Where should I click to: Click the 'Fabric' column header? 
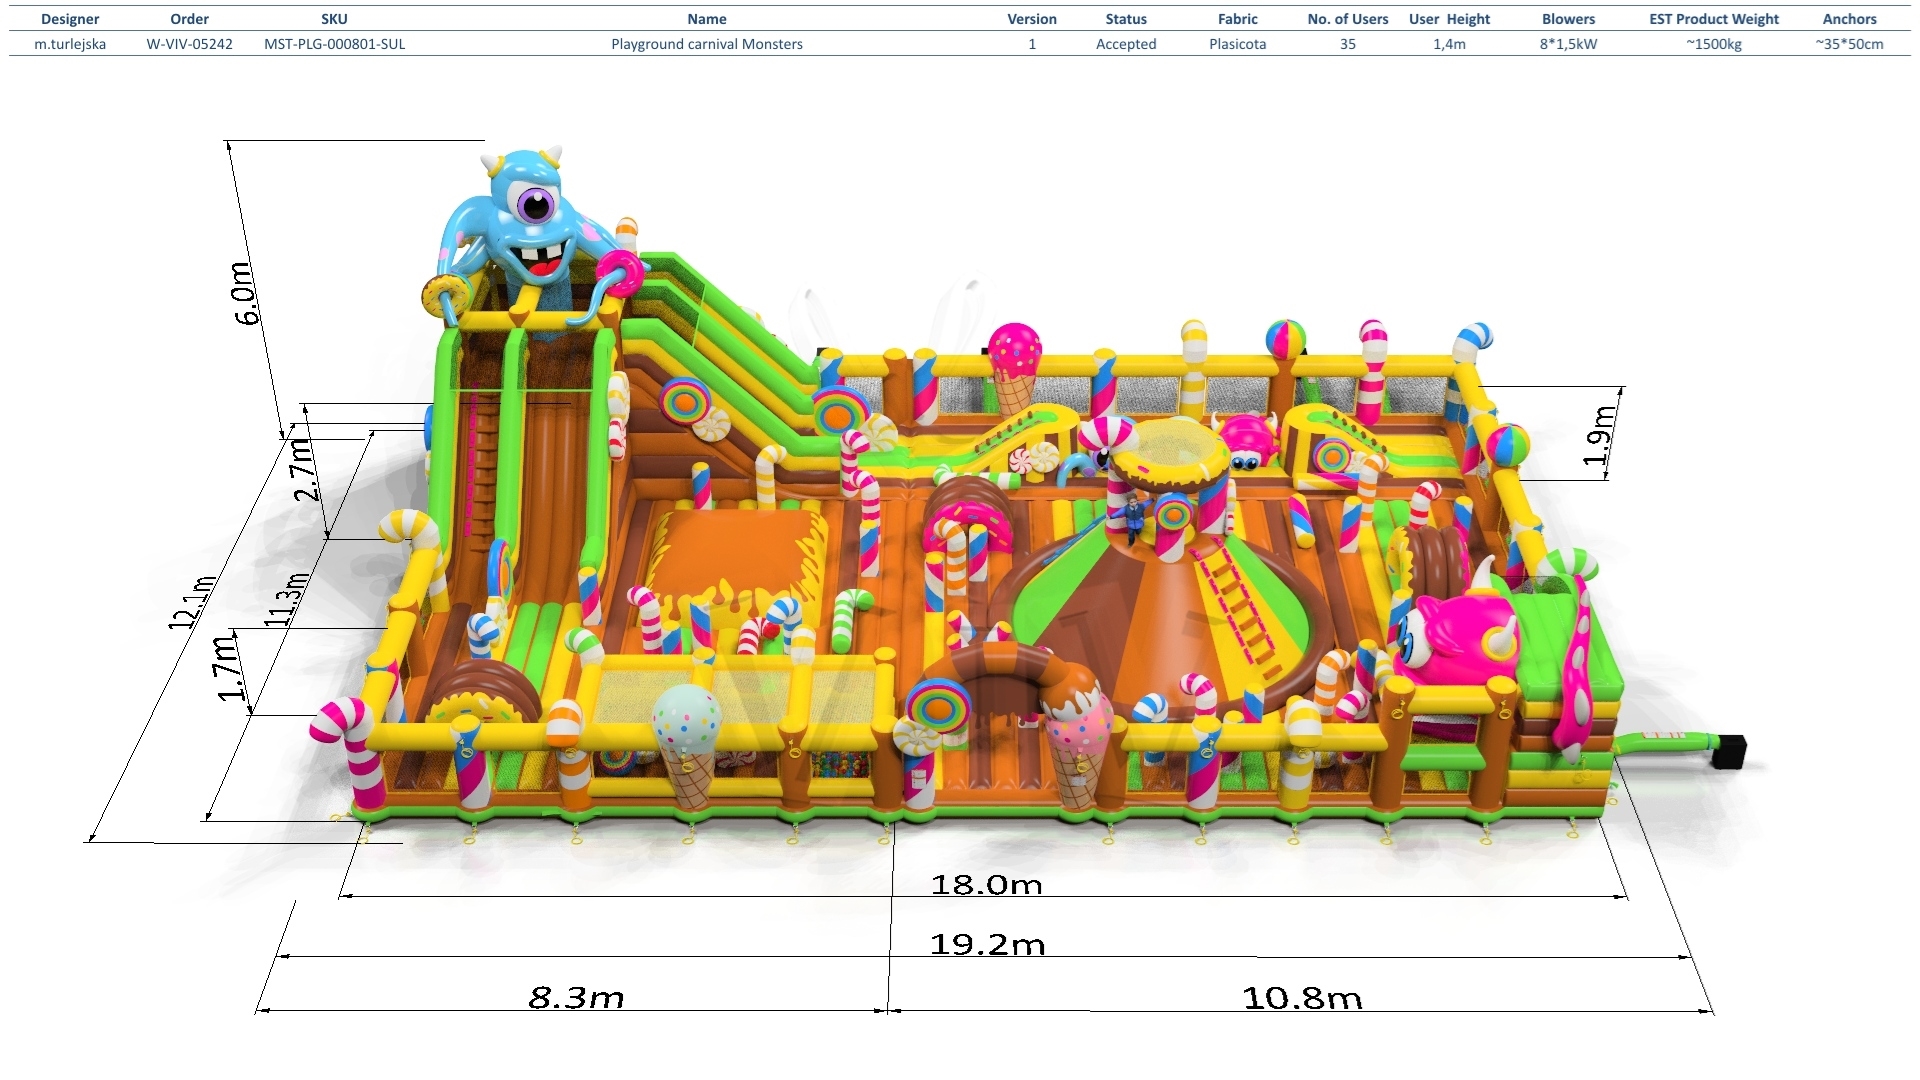tap(1238, 19)
